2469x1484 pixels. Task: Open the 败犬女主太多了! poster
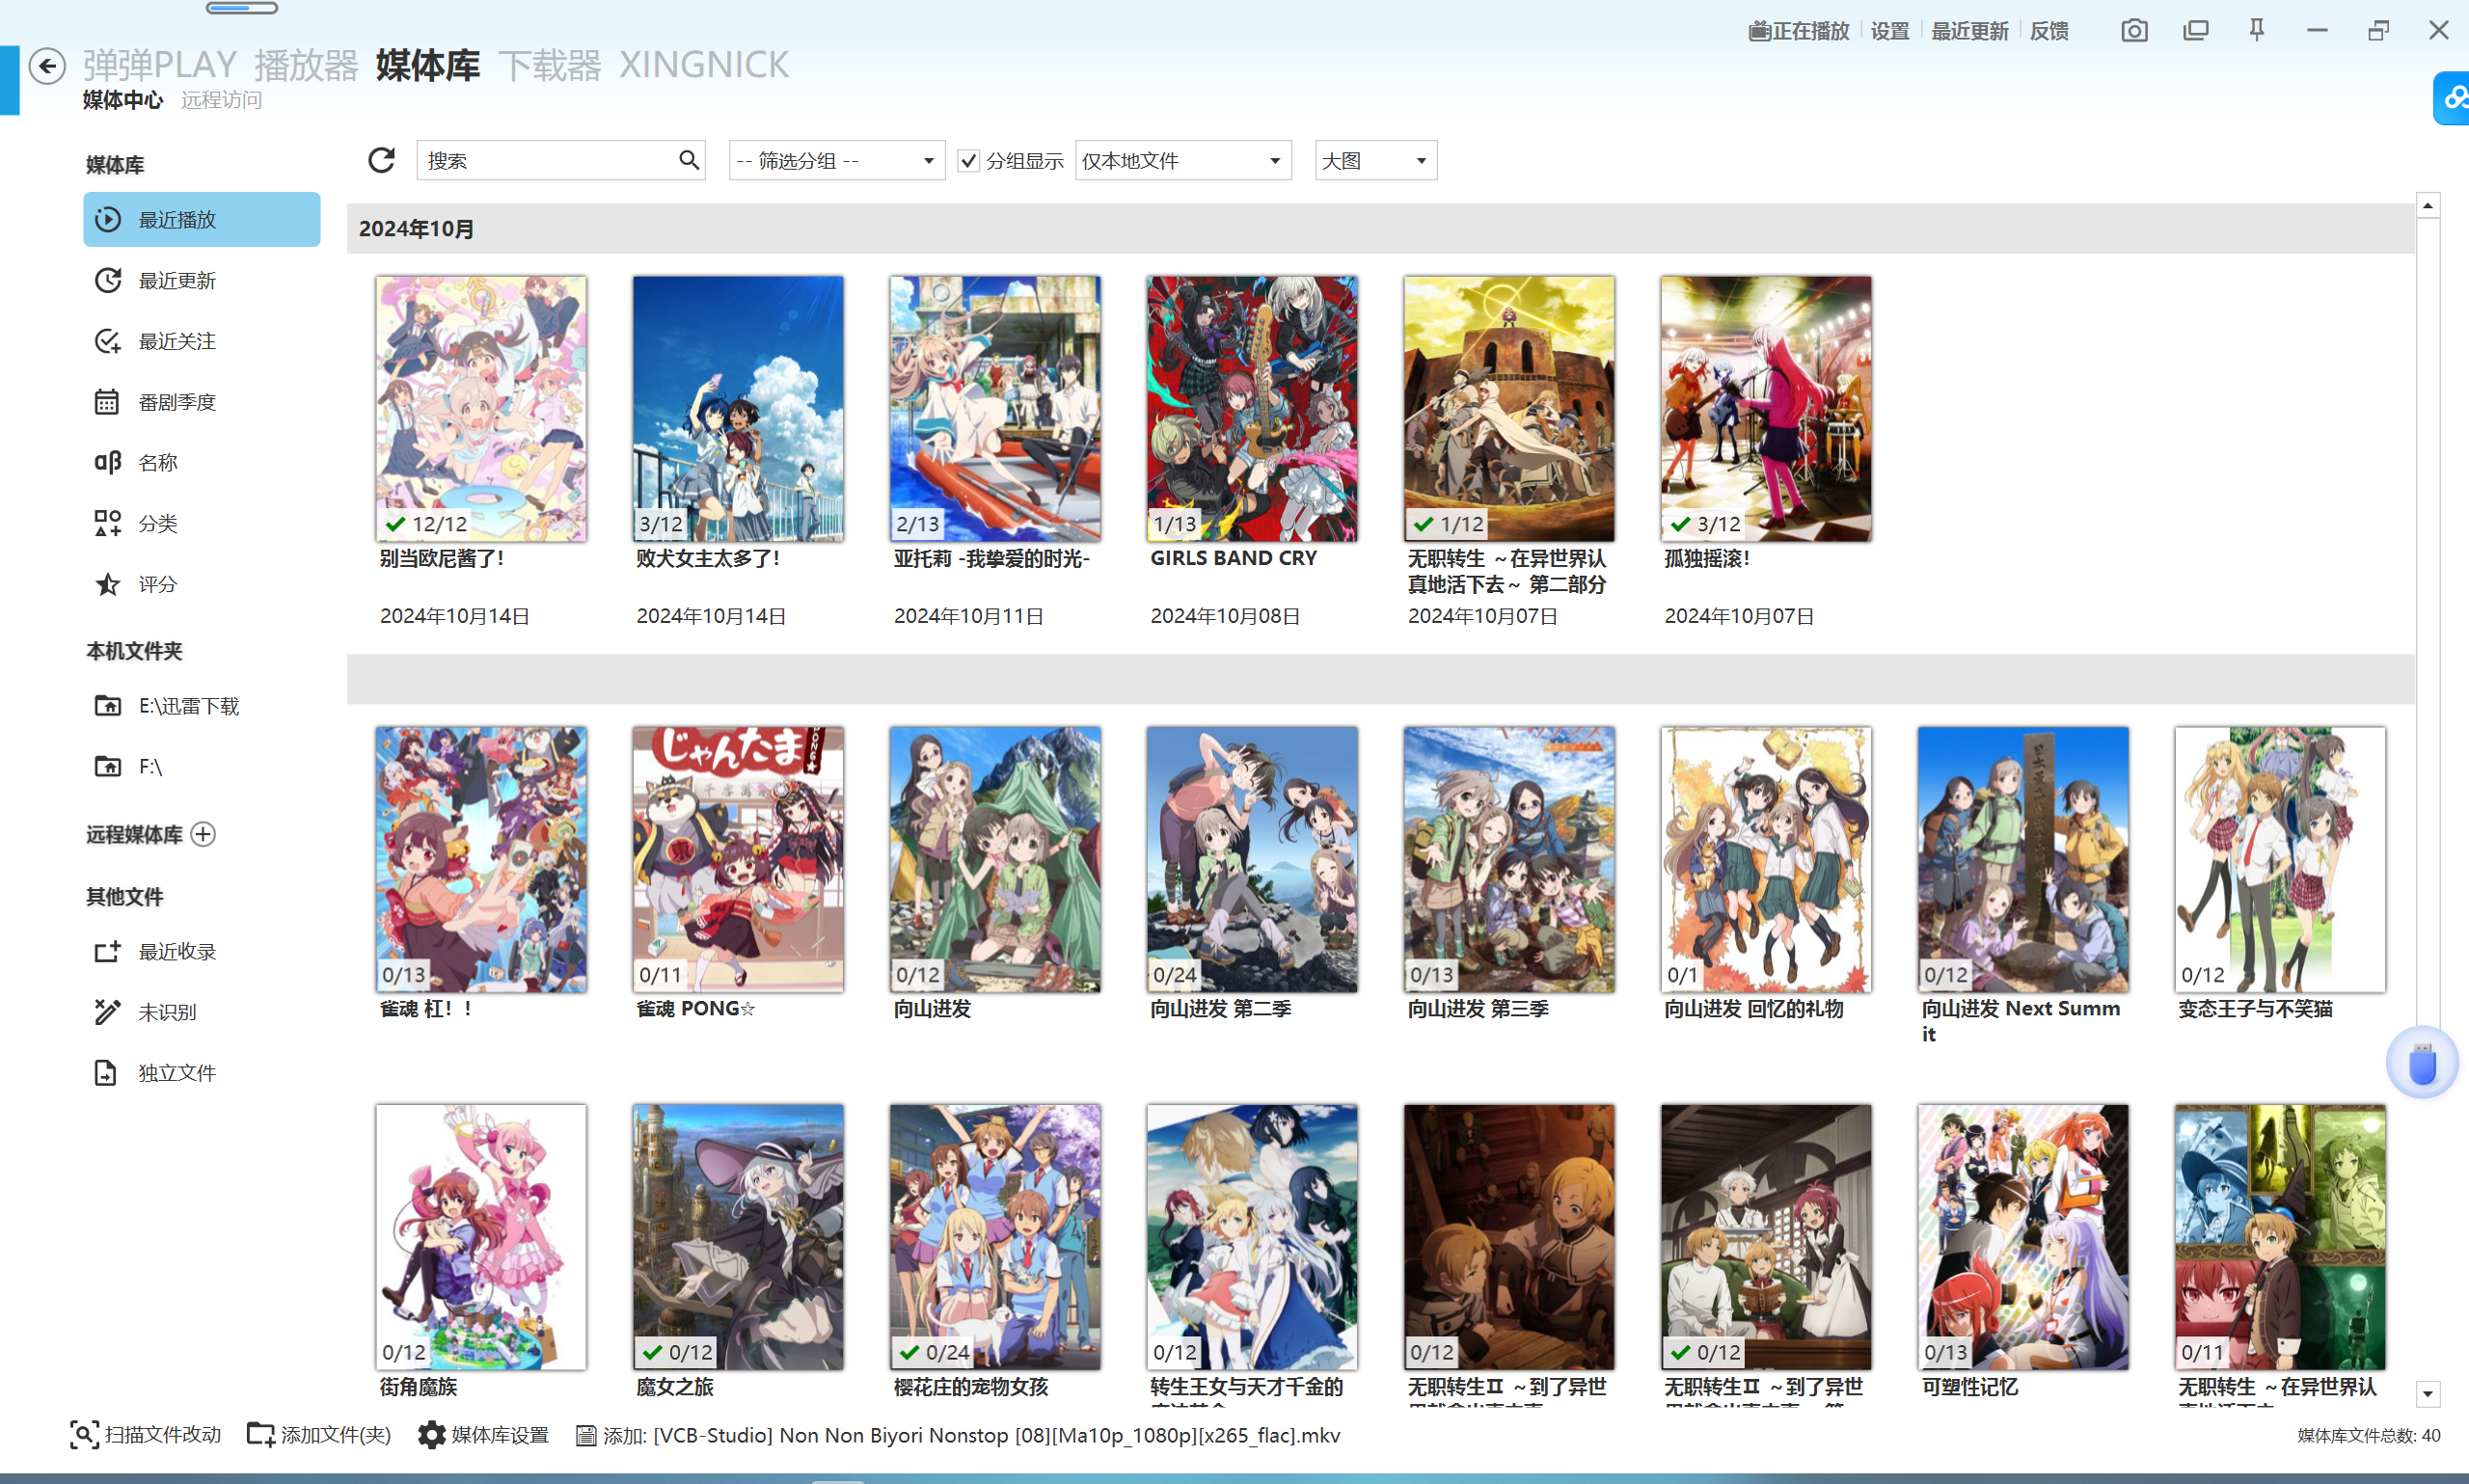[x=738, y=409]
